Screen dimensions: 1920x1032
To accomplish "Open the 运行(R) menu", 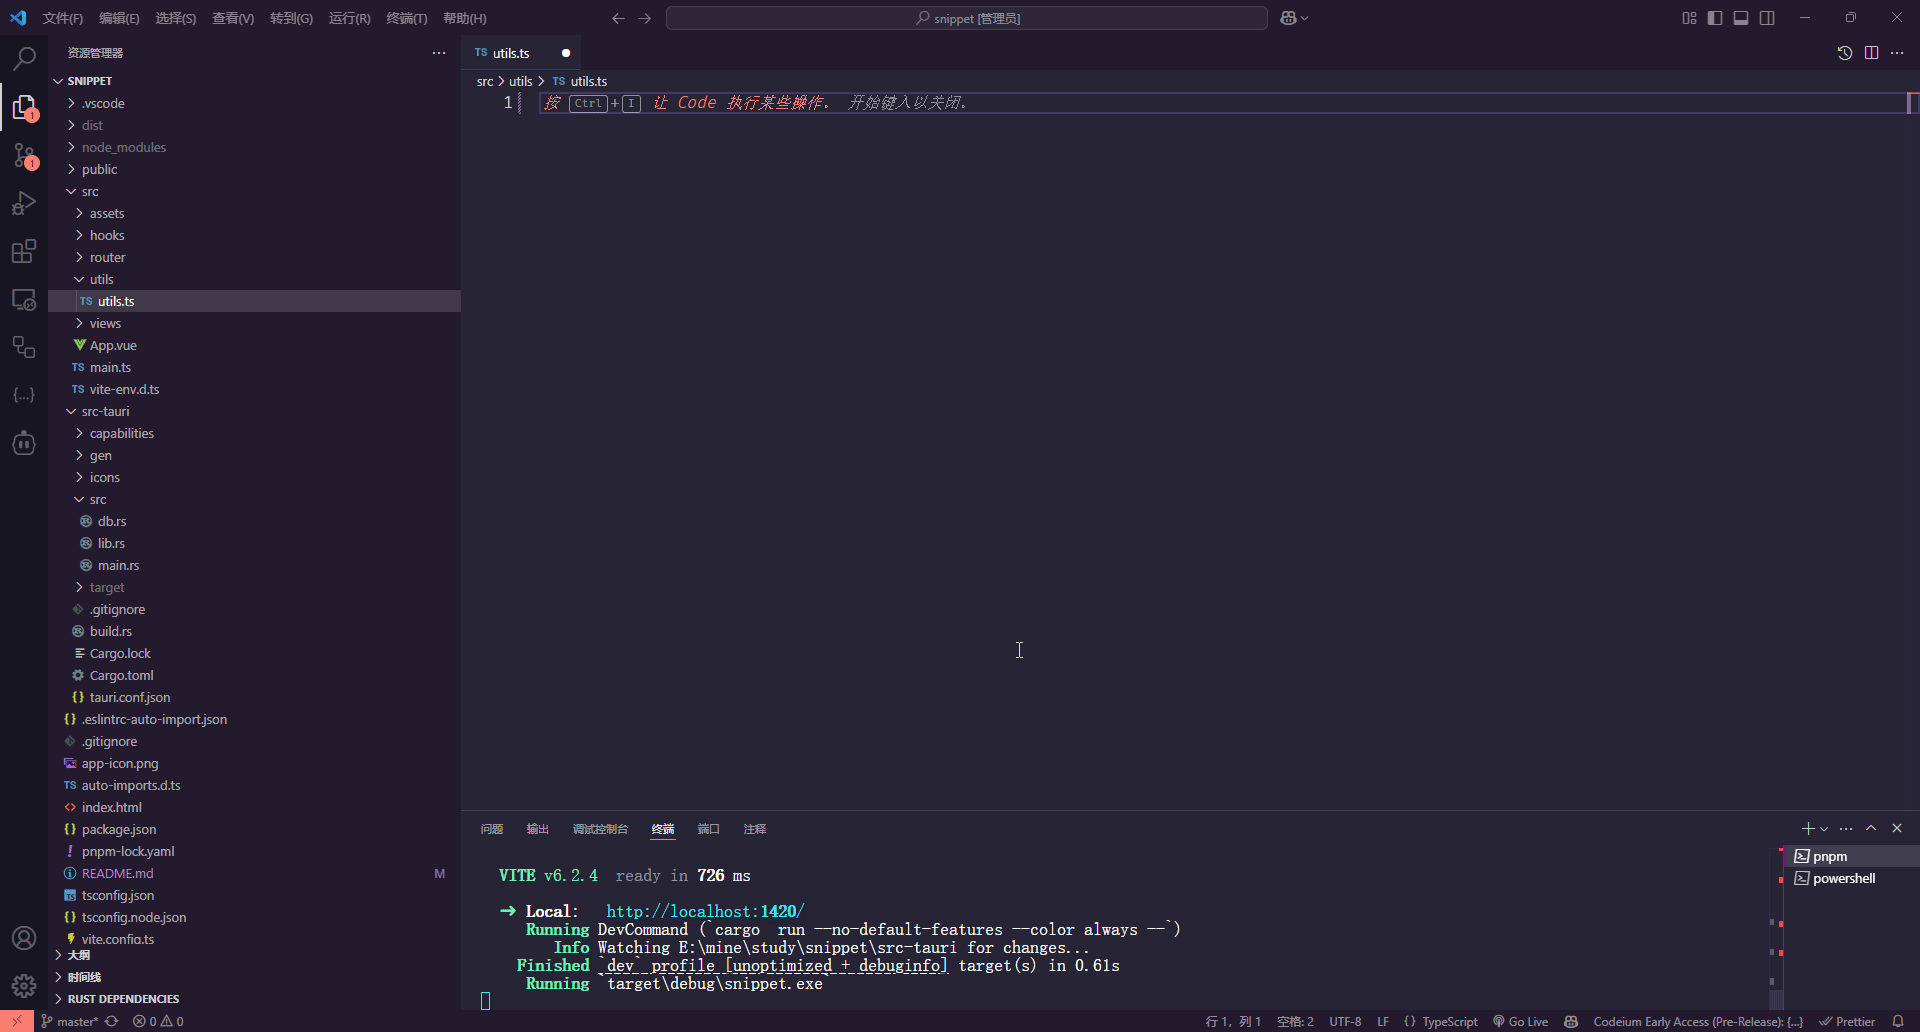I will (348, 18).
